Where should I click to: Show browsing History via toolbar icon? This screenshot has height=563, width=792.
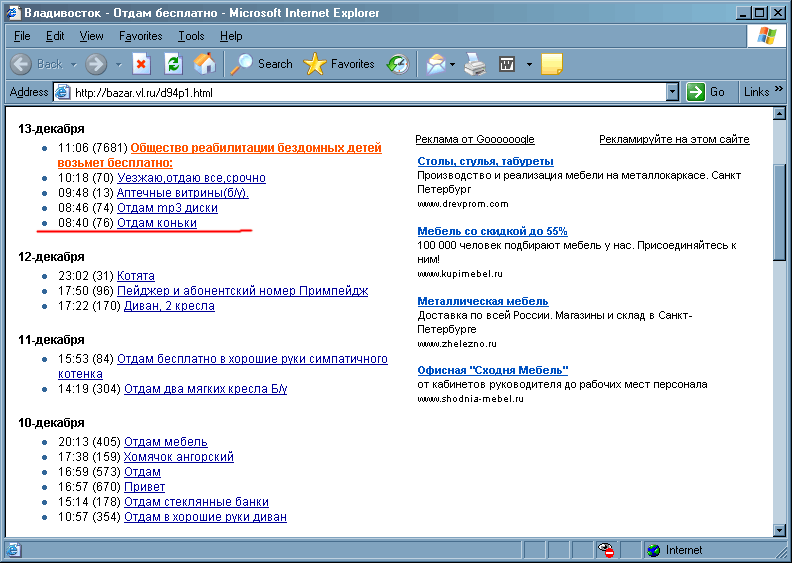click(398, 64)
